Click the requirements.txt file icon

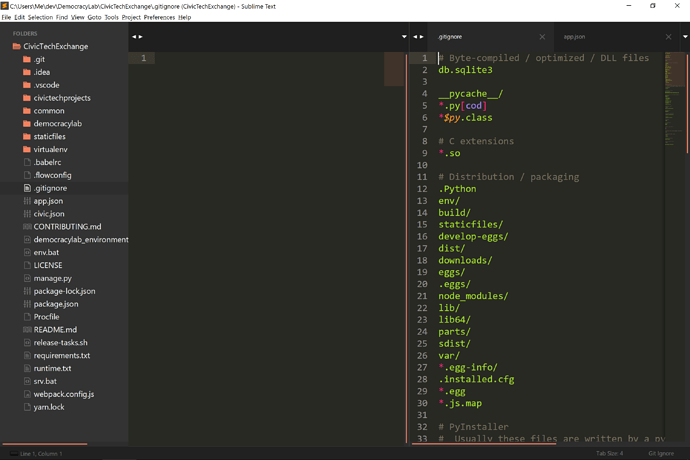27,355
